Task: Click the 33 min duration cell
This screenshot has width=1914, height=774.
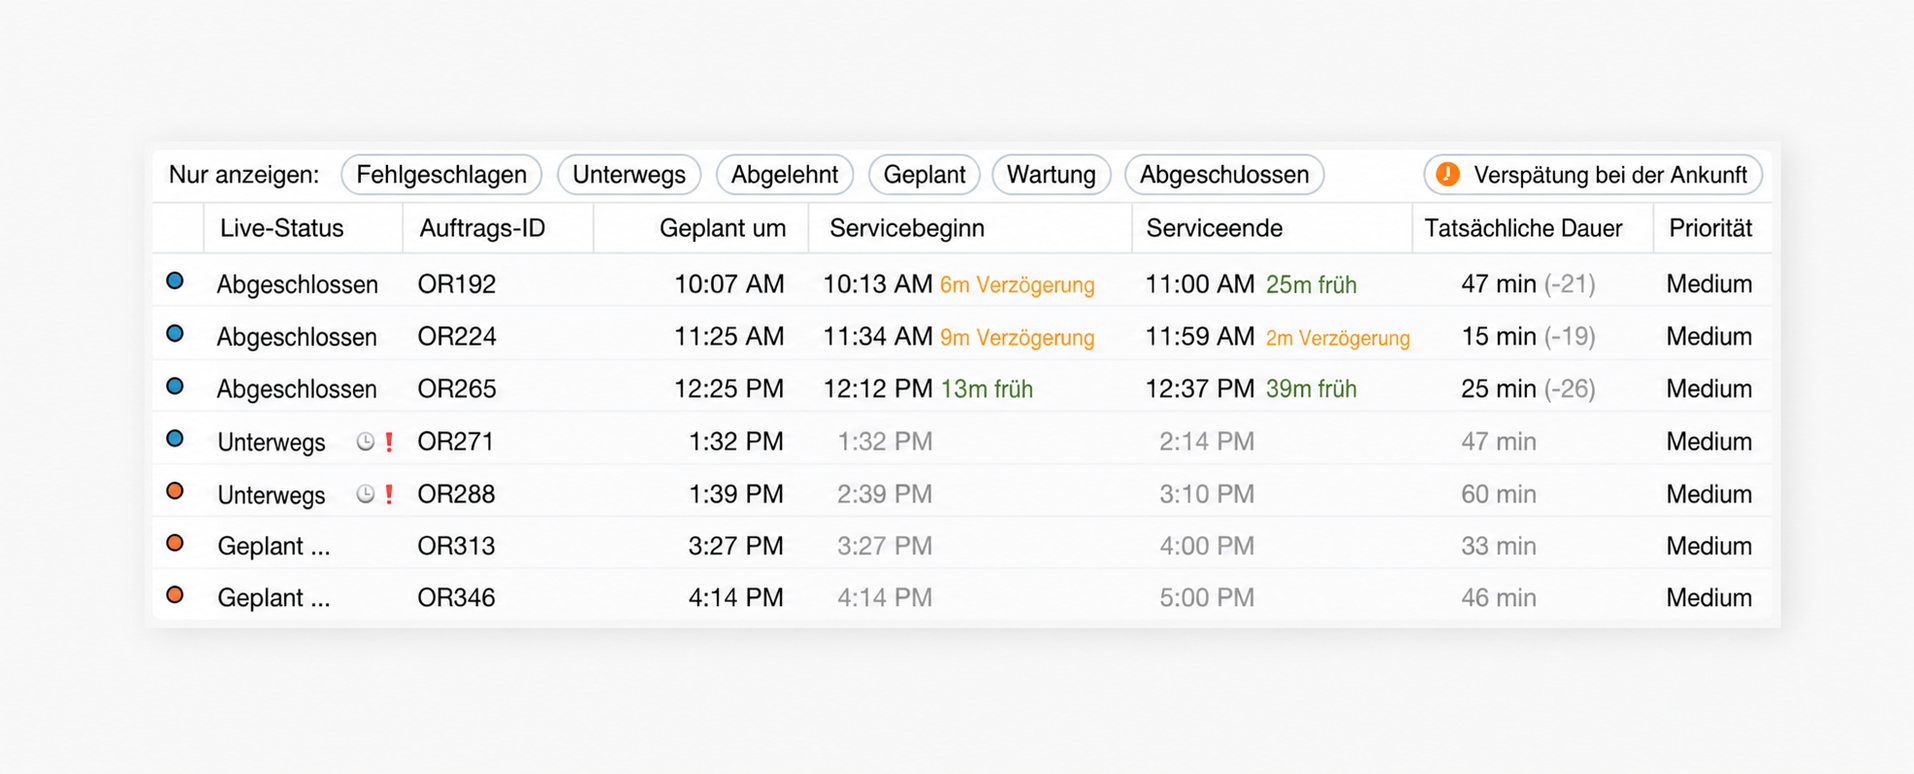Action: point(1499,546)
